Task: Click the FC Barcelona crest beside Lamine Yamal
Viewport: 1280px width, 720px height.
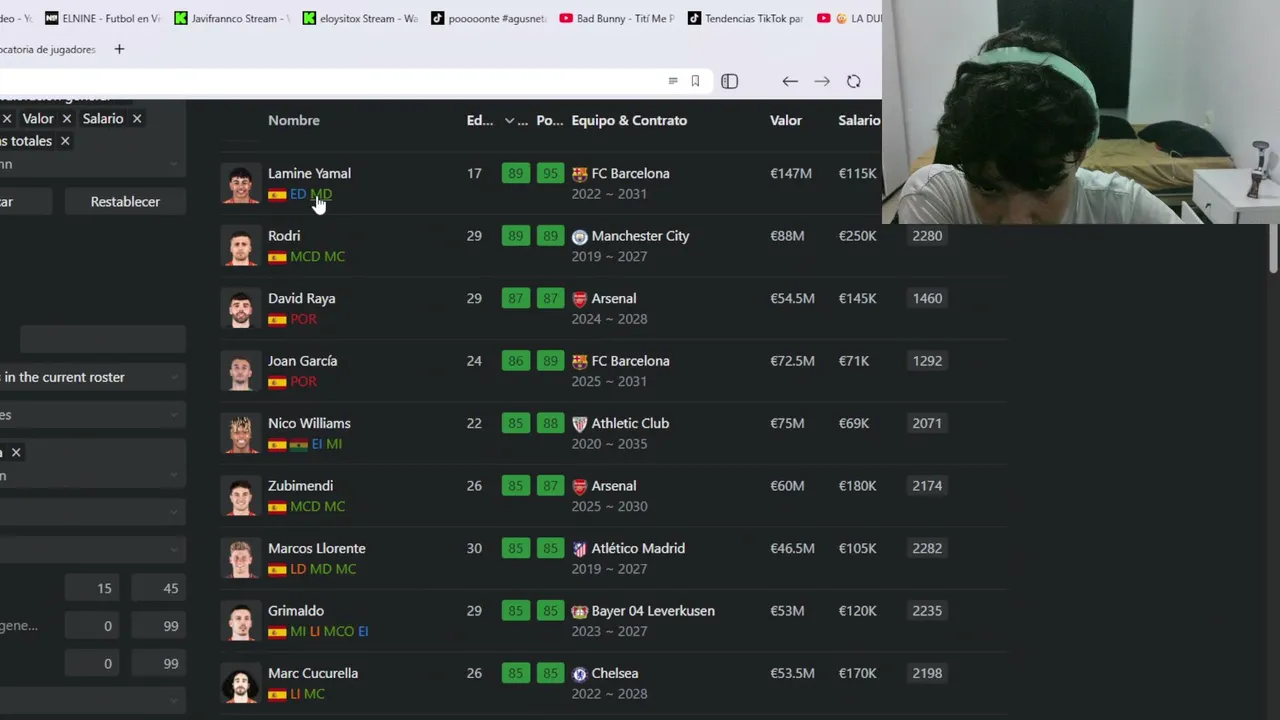Action: [579, 174]
